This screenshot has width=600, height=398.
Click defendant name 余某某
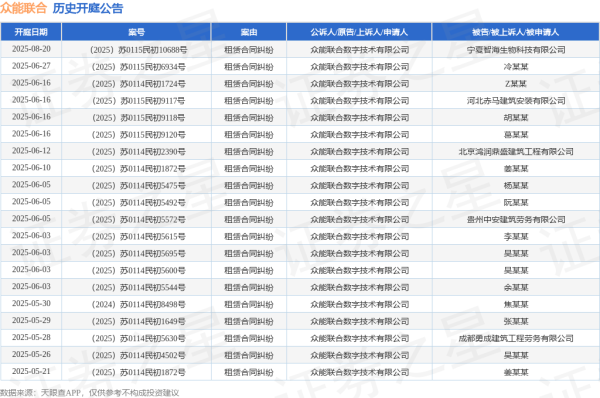coord(516,287)
